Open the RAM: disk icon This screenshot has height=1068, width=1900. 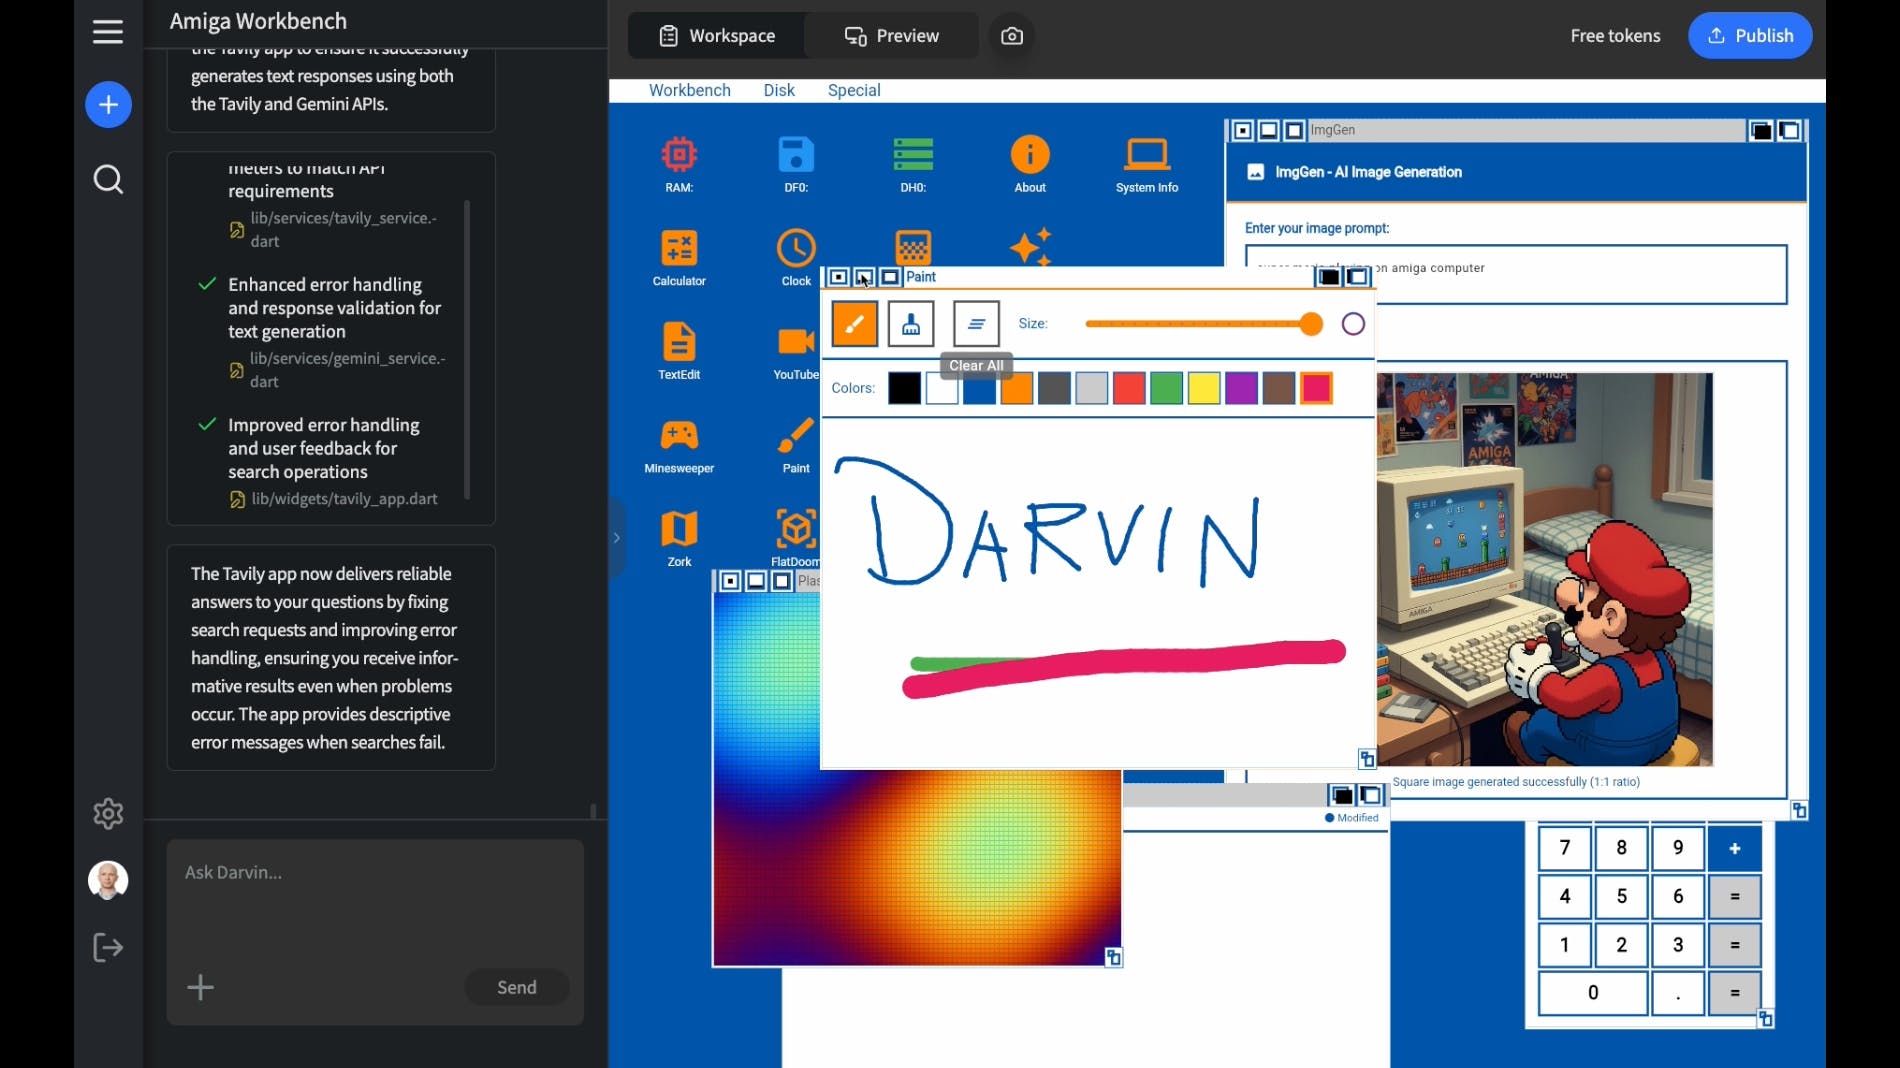[679, 163]
